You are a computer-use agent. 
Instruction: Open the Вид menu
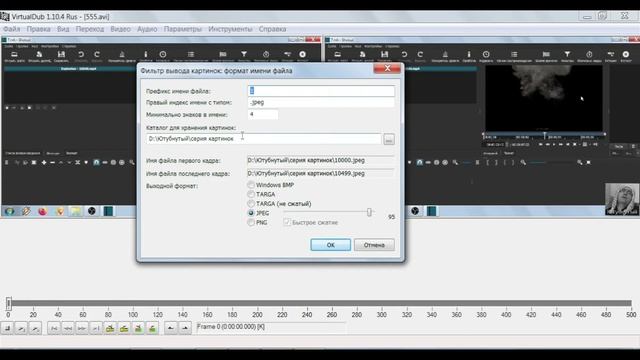pyautogui.click(x=63, y=29)
